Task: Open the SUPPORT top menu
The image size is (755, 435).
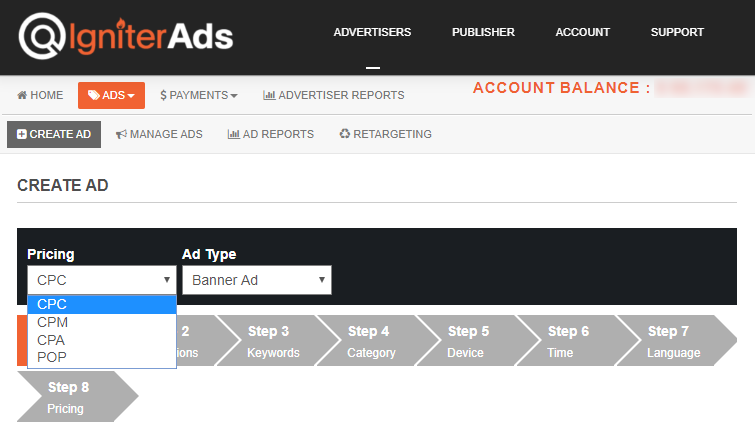Action: [677, 32]
